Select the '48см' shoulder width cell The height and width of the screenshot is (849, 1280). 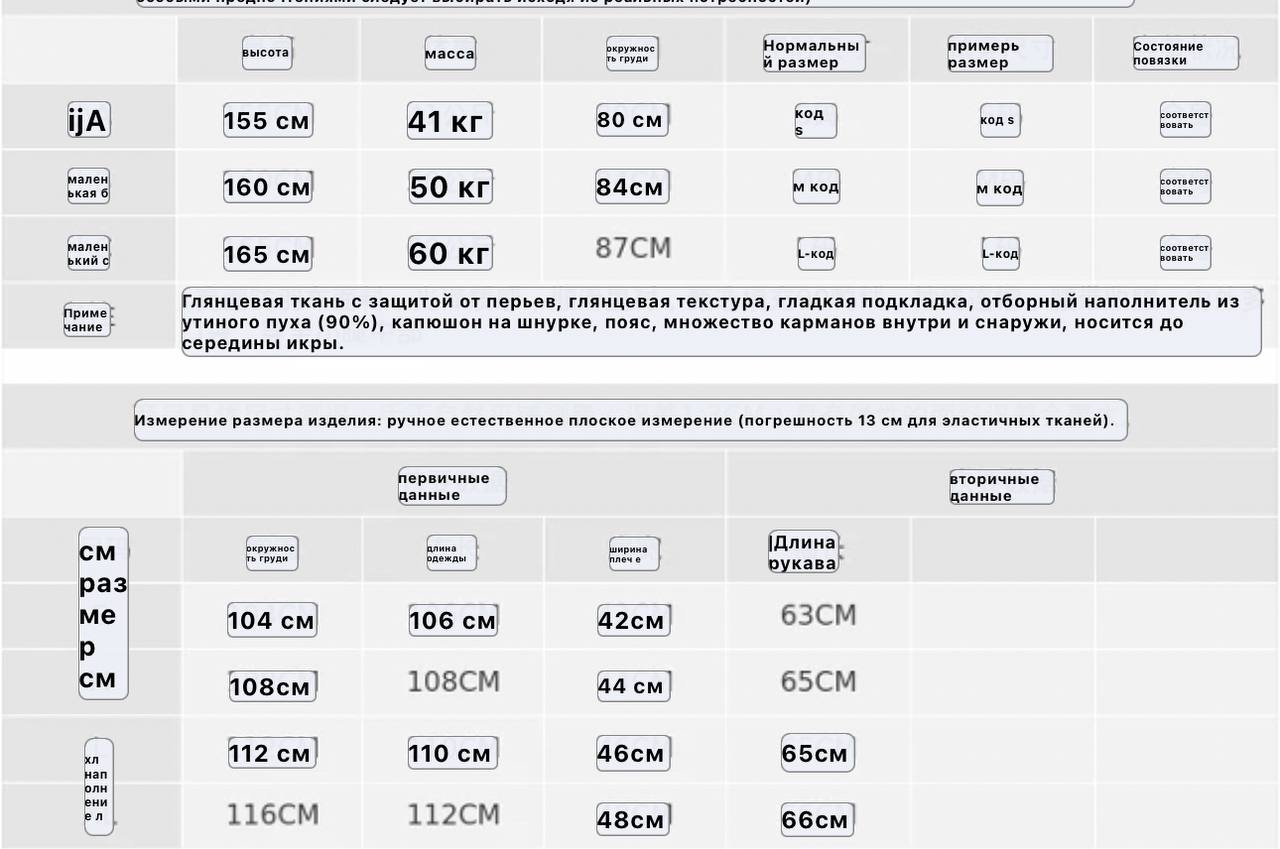coord(633,820)
